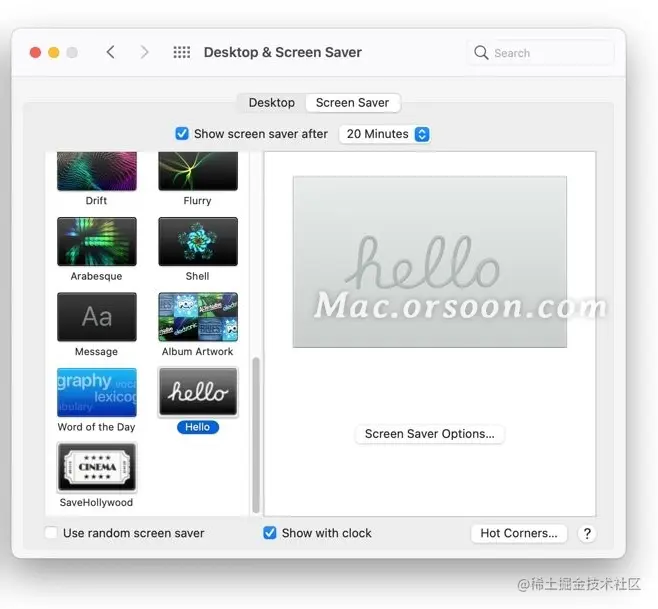Uncheck Show with clock
This screenshot has width=658, height=609.
pyautogui.click(x=270, y=533)
